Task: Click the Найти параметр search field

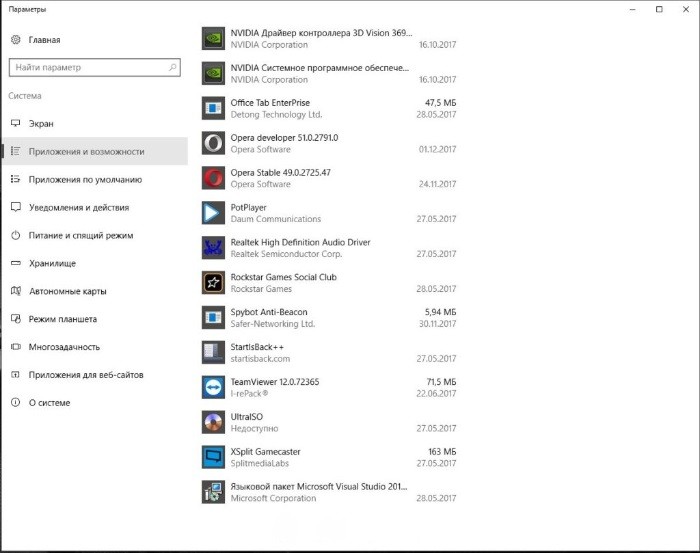Action: point(95,67)
